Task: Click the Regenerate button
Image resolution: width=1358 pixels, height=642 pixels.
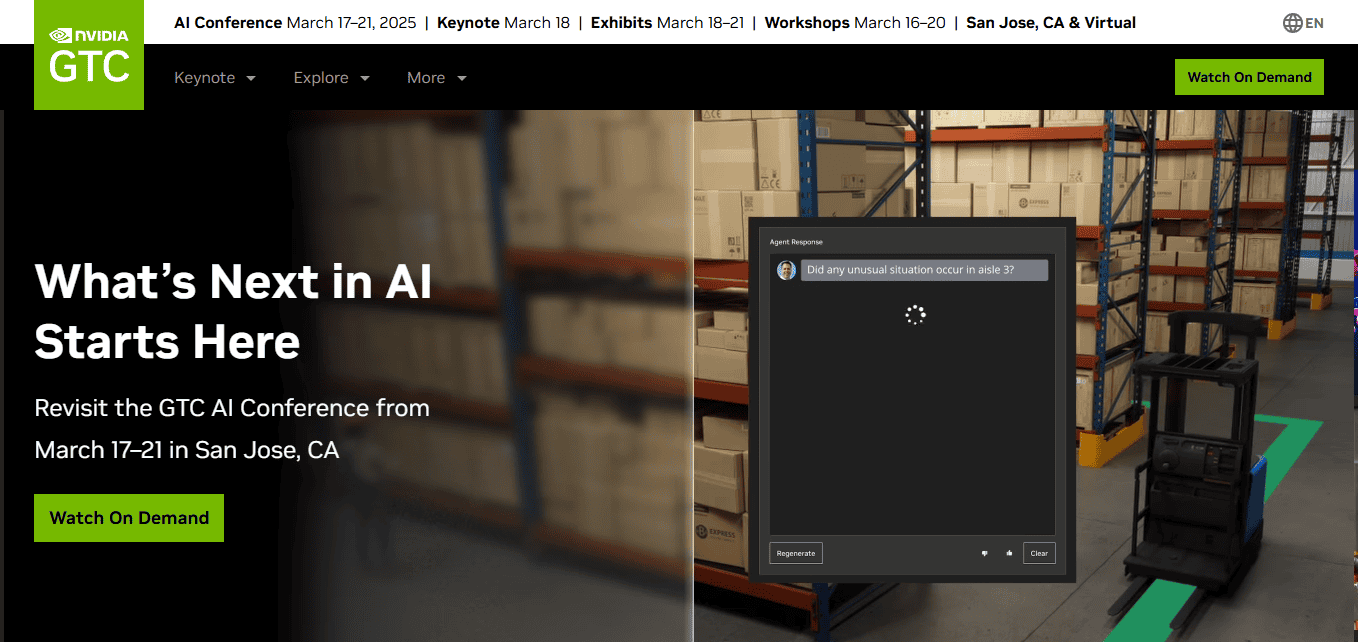Action: click(796, 553)
